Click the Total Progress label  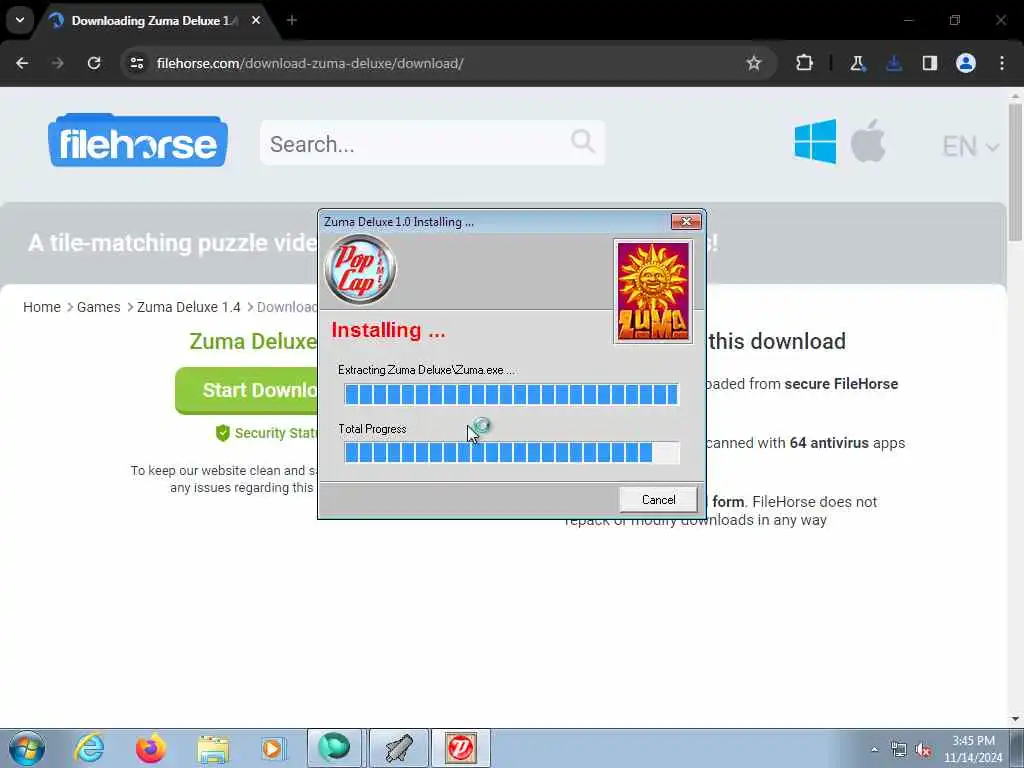pos(372,429)
